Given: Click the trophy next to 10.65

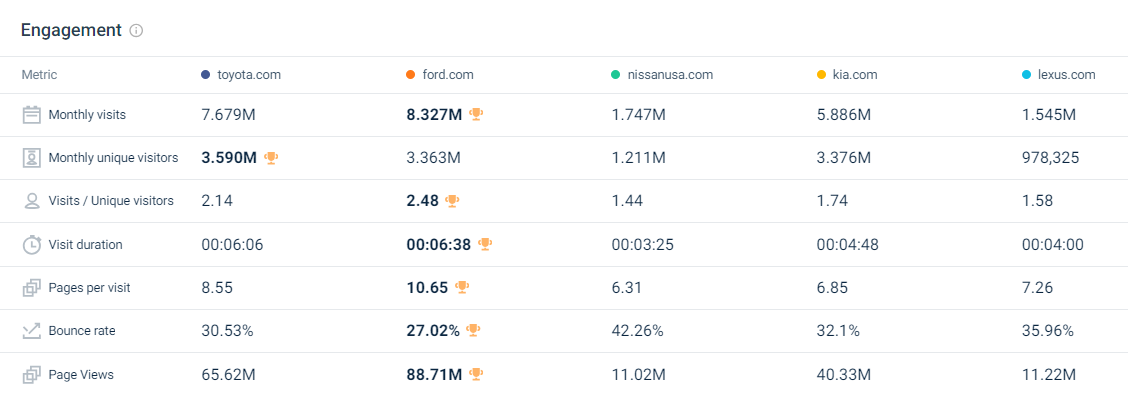Looking at the screenshot, I should click(x=462, y=288).
